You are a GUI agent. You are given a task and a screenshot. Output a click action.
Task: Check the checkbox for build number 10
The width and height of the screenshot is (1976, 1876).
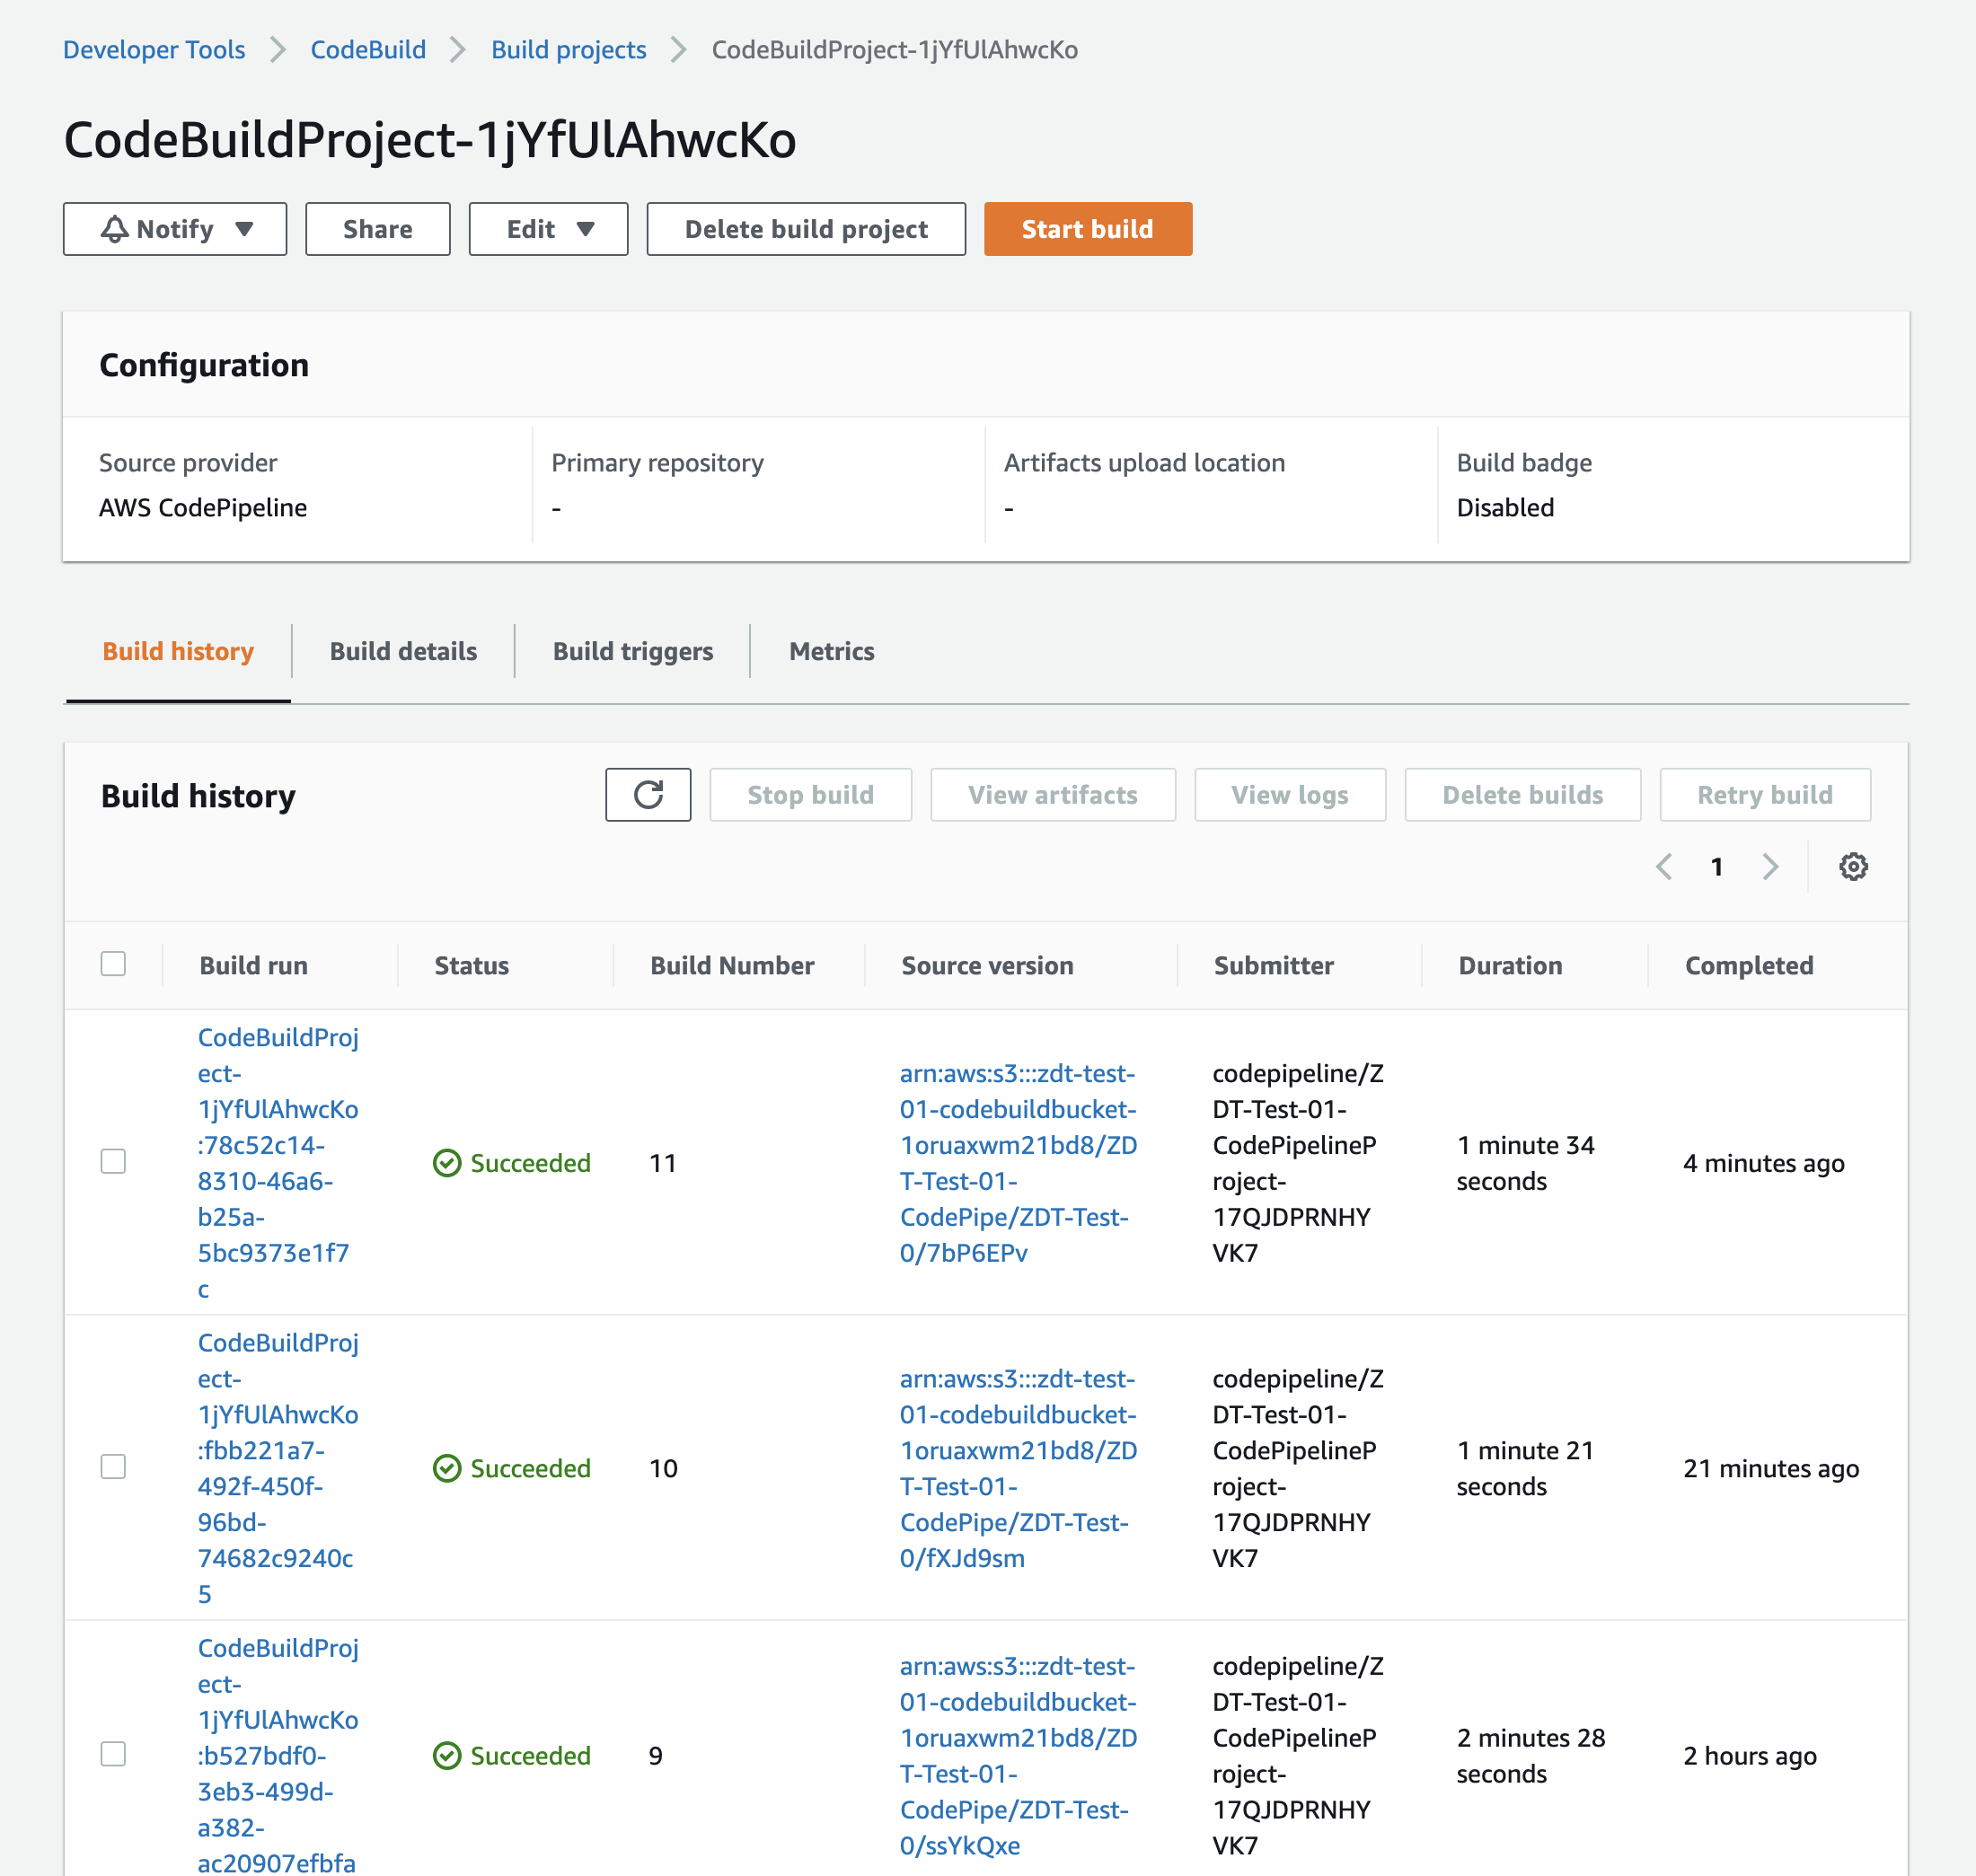113,1467
